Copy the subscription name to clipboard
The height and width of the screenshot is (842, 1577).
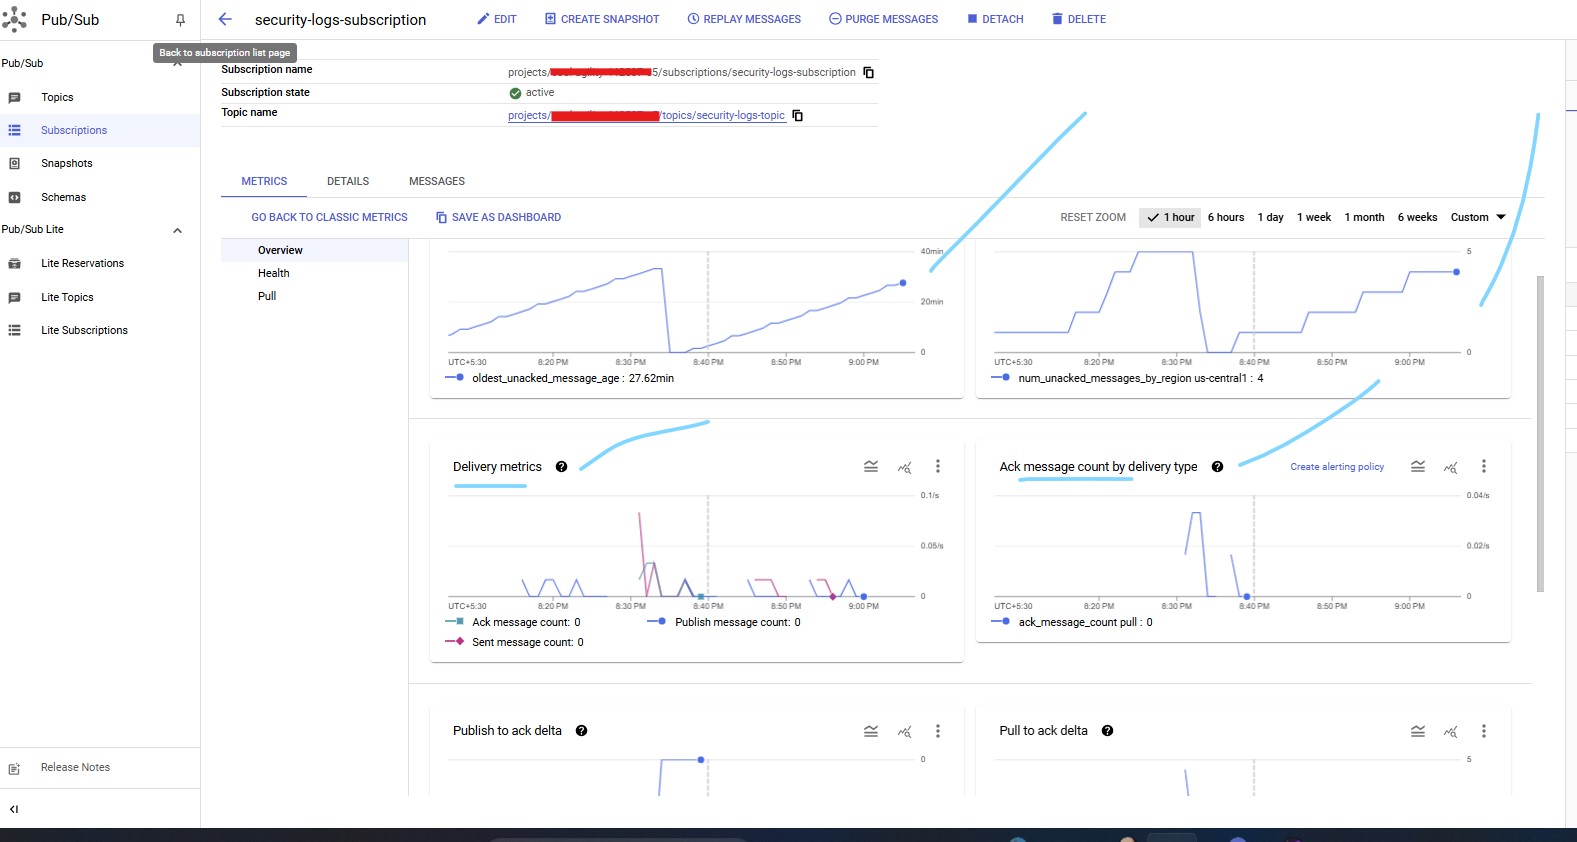[868, 72]
